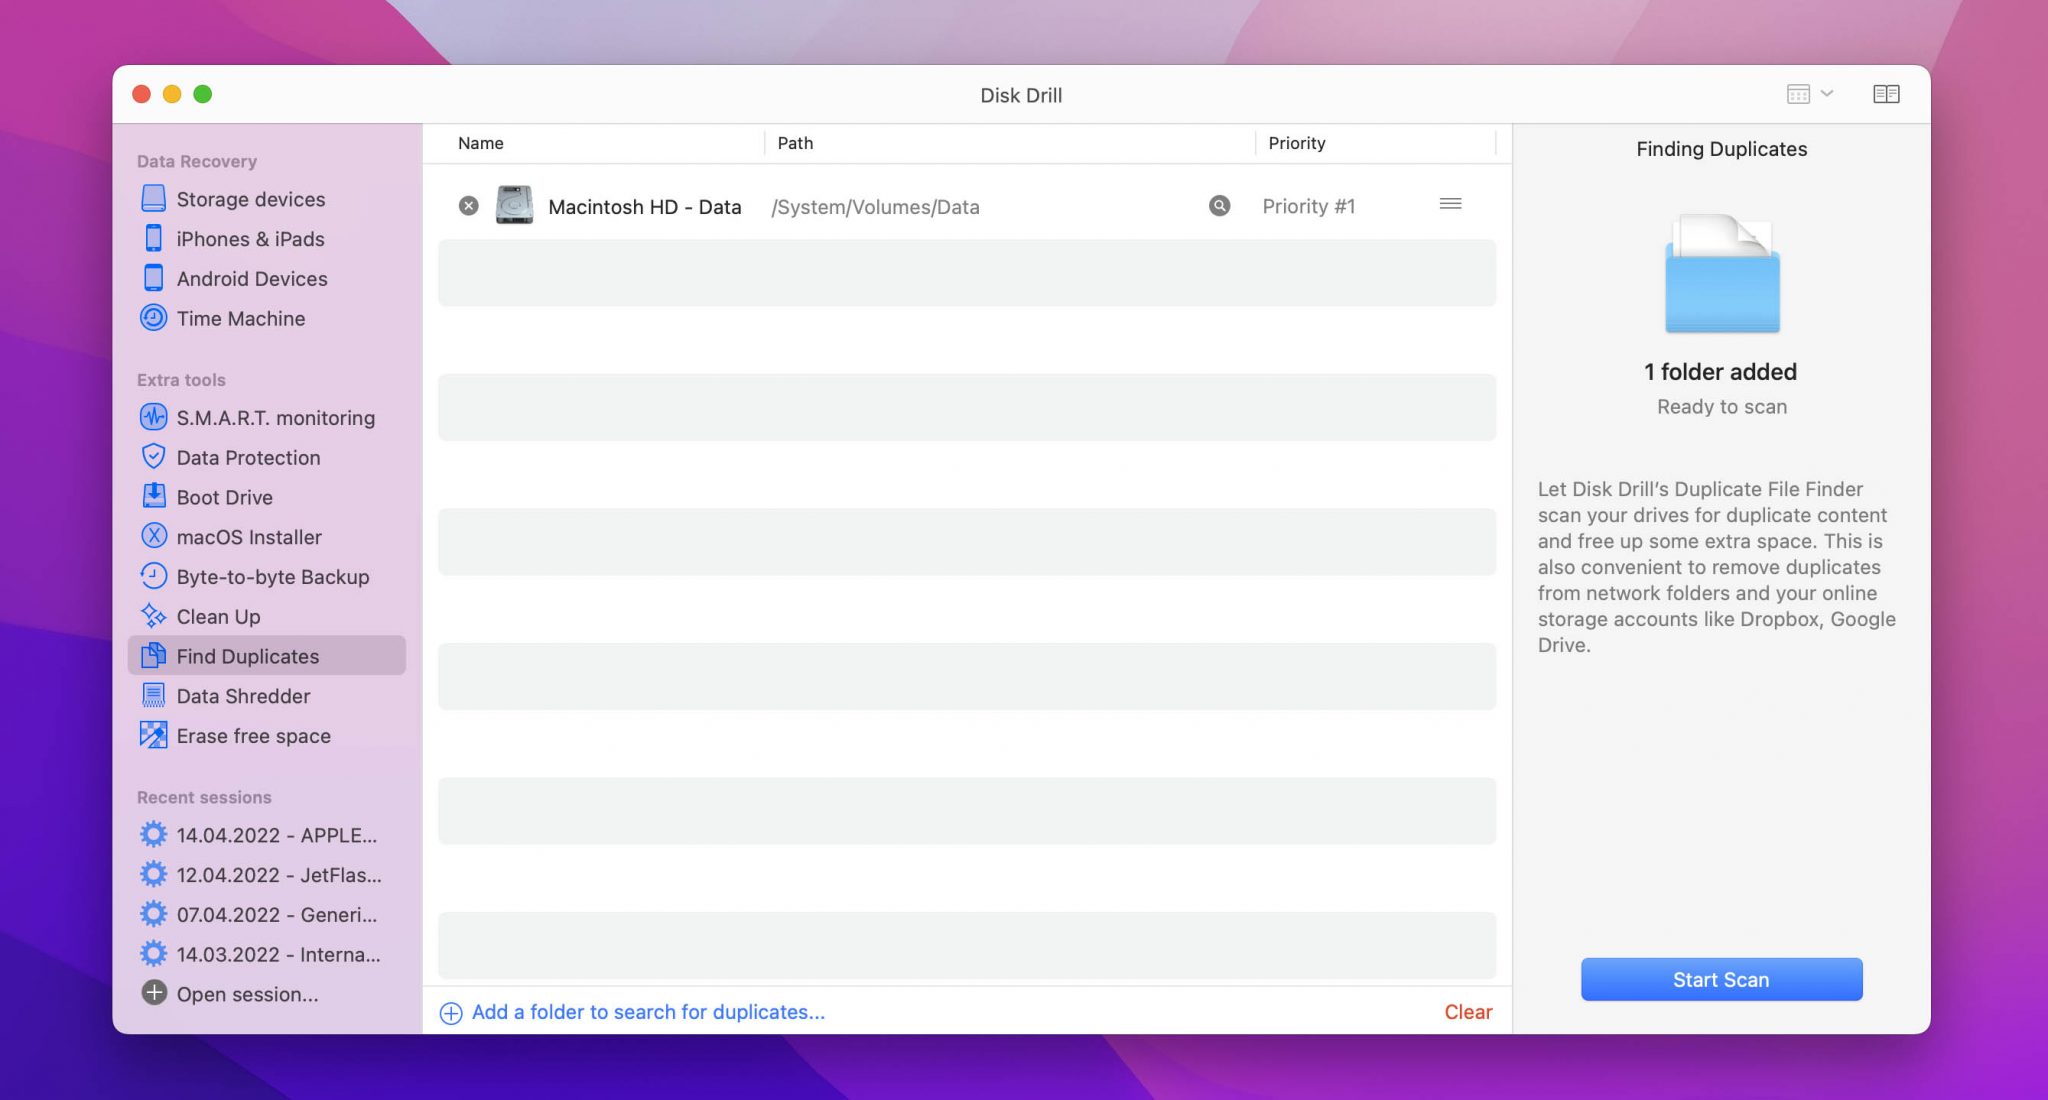Screen dimensions: 2048x1100
Task: Select the Data Shredder icon
Action: (x=153, y=695)
